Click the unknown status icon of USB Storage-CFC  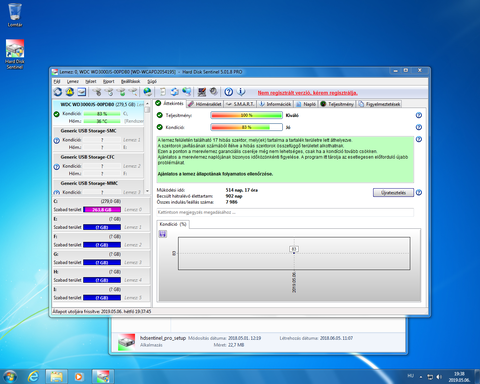tap(57, 167)
